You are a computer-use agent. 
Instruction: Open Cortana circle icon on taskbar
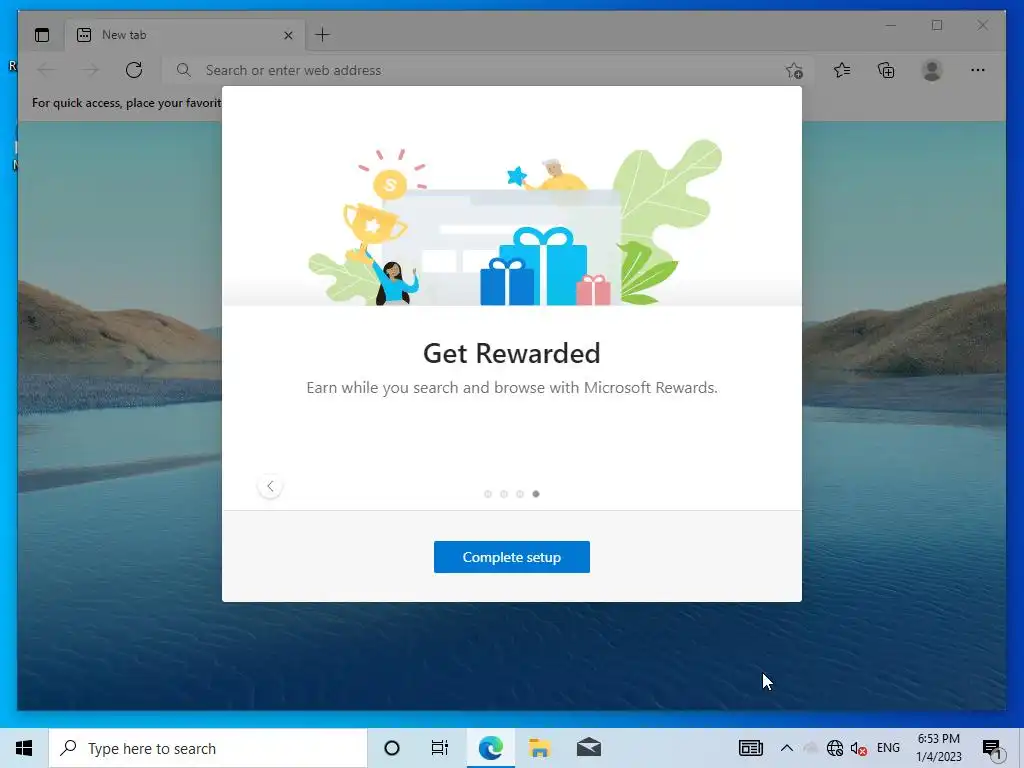392,748
